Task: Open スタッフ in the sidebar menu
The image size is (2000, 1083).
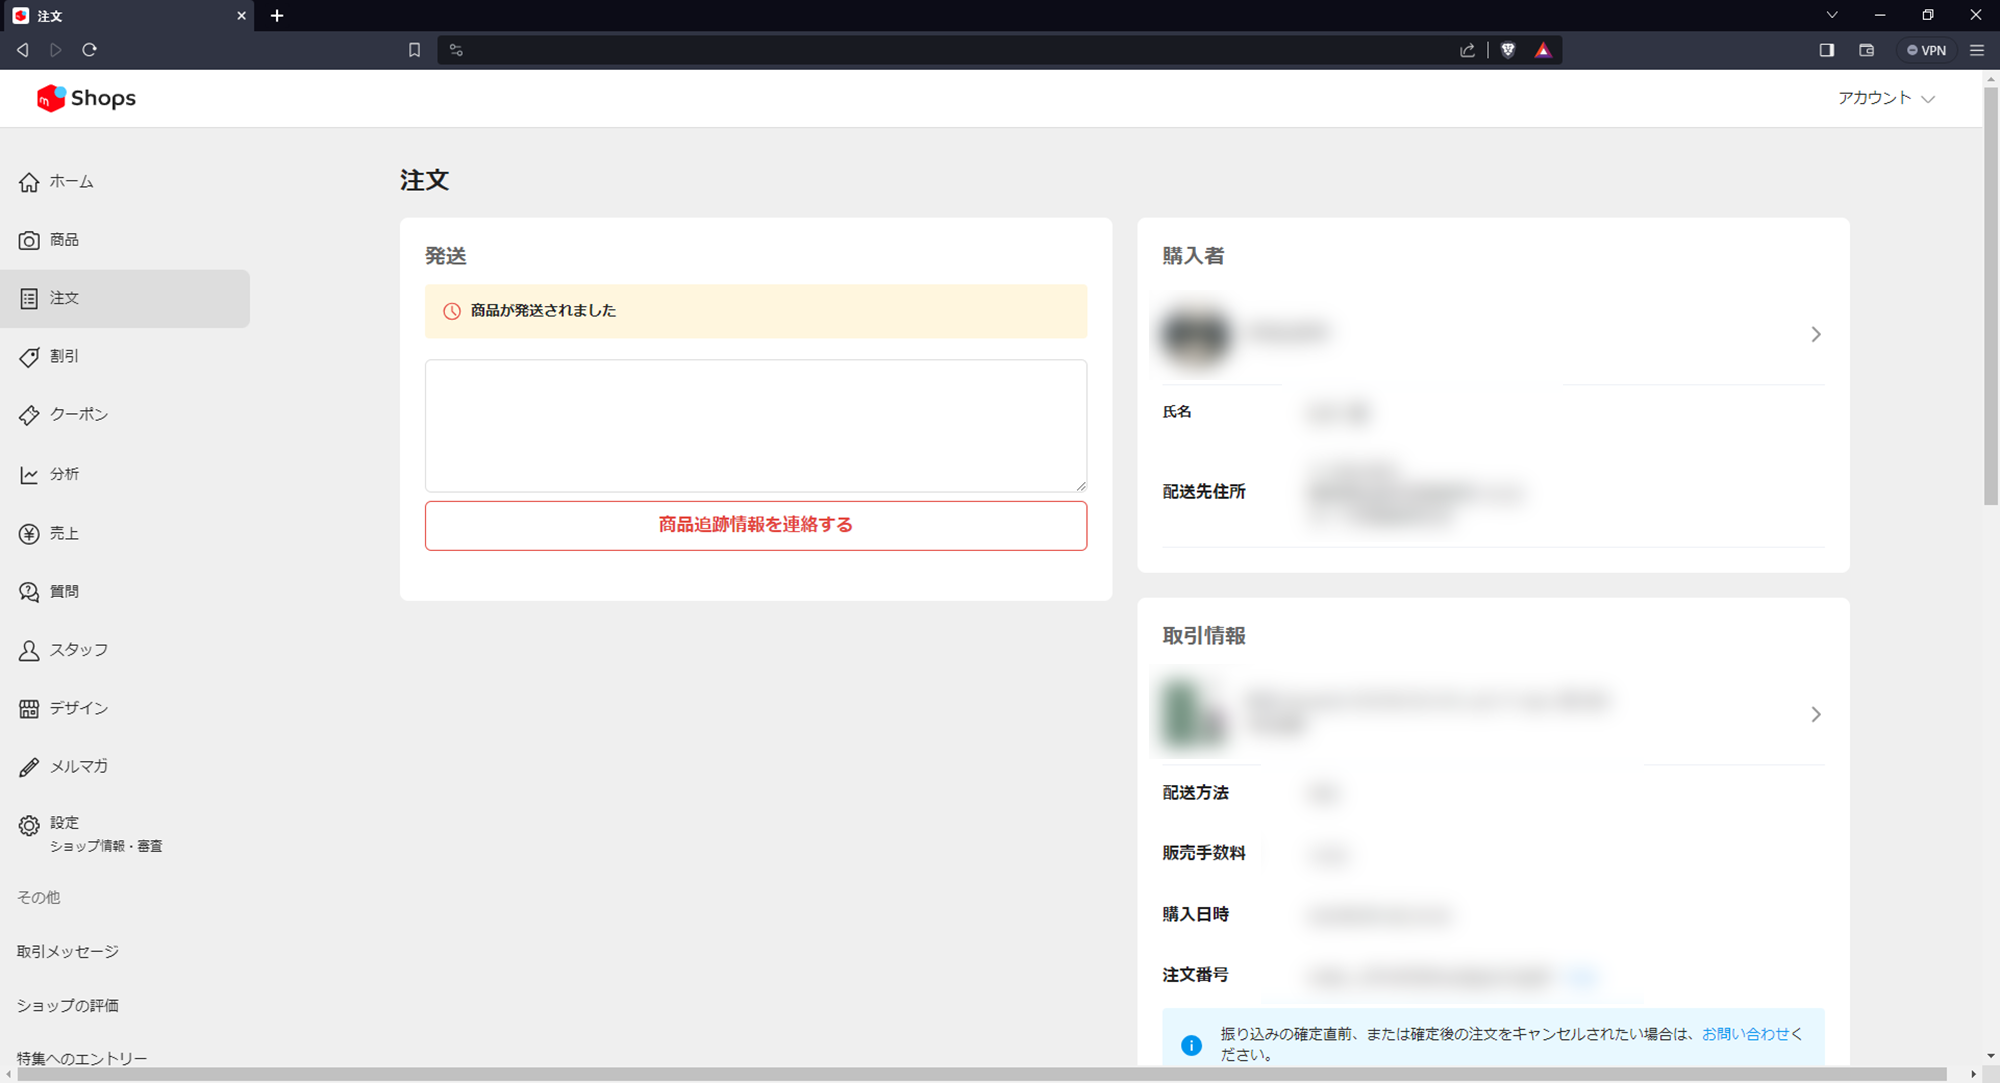Action: pyautogui.click(x=78, y=650)
